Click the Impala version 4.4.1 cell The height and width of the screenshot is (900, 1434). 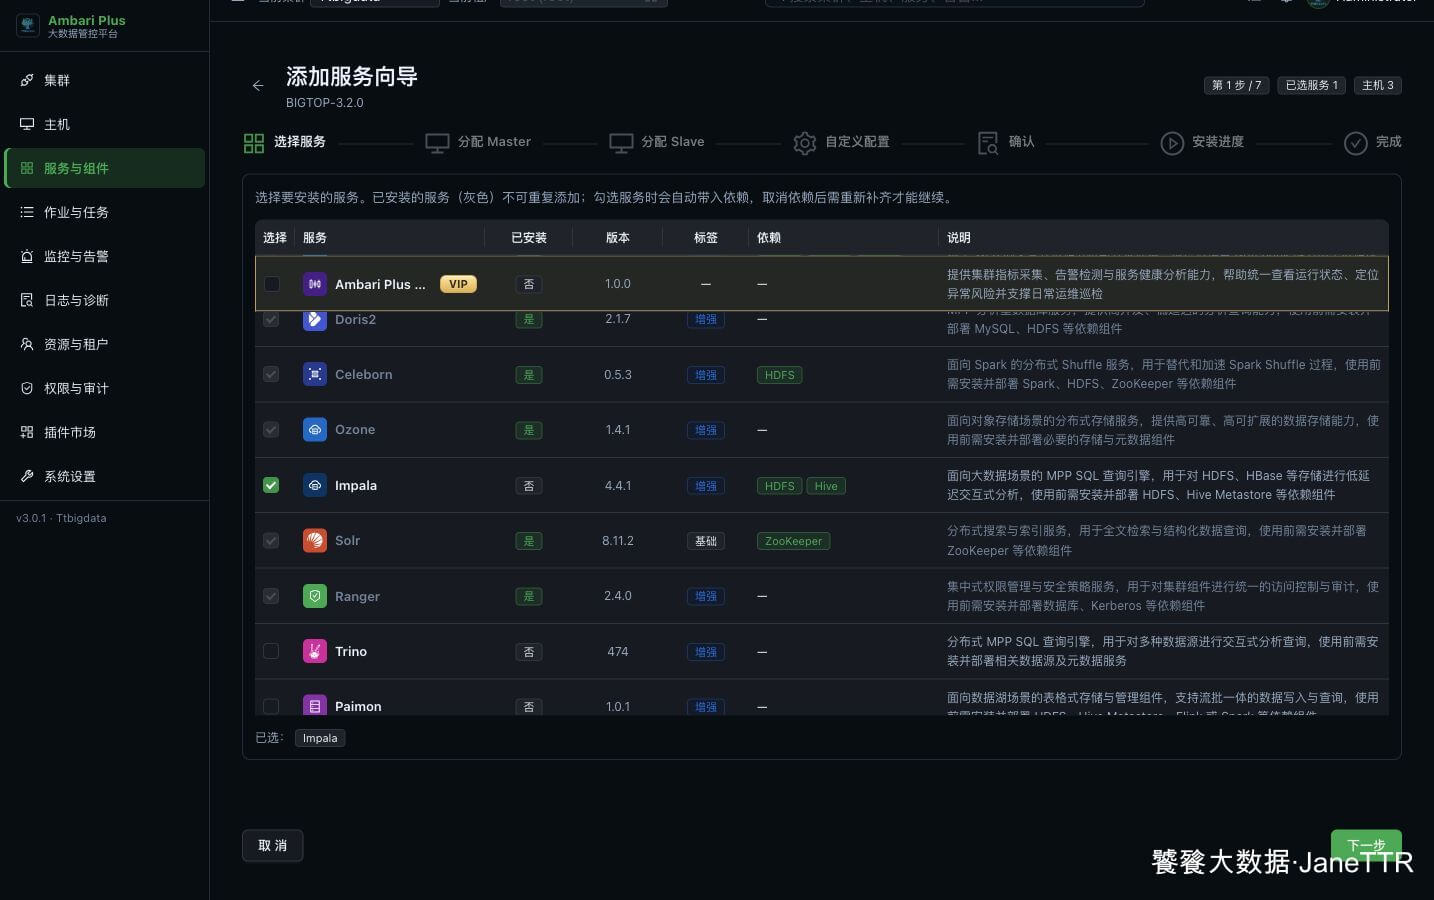618,486
